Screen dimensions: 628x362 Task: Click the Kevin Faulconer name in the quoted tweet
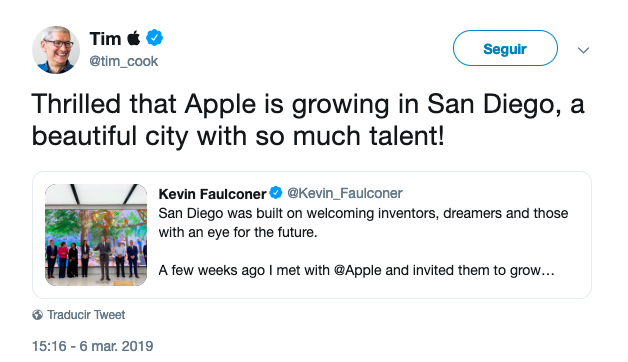pyautogui.click(x=212, y=194)
